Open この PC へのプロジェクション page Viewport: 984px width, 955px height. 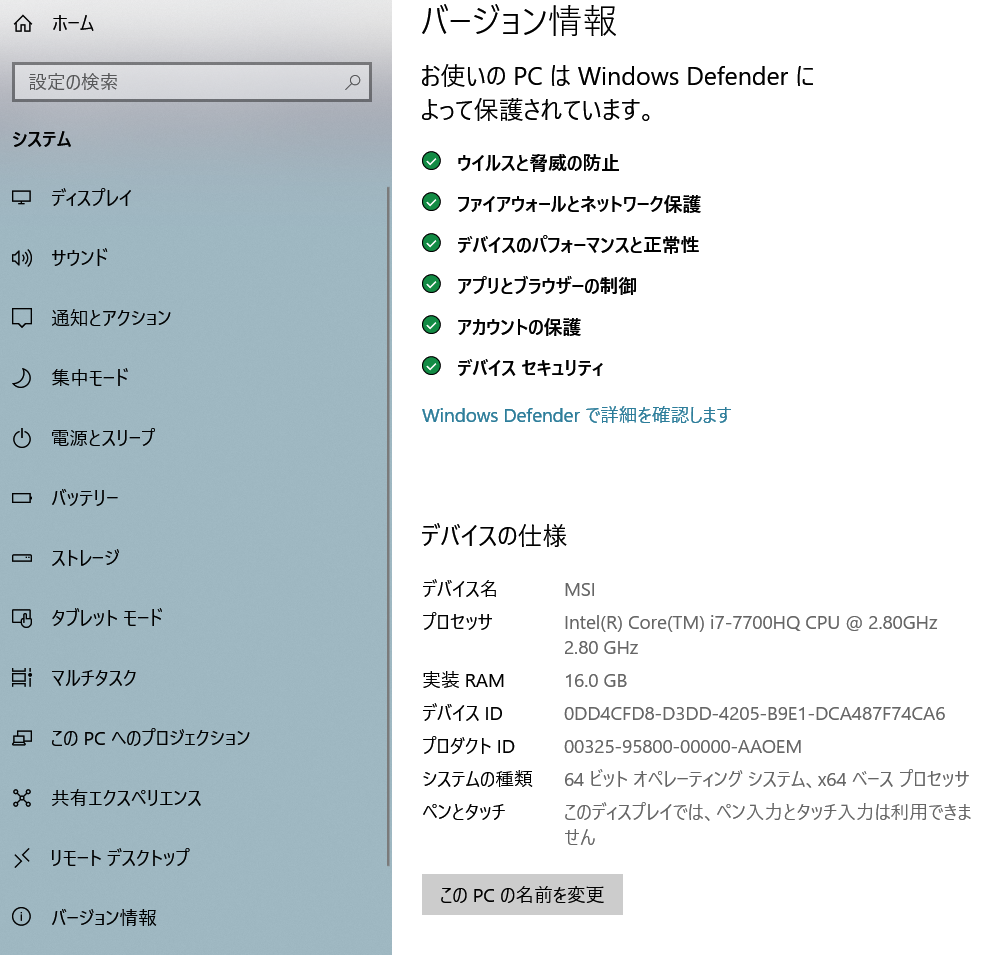[150, 738]
